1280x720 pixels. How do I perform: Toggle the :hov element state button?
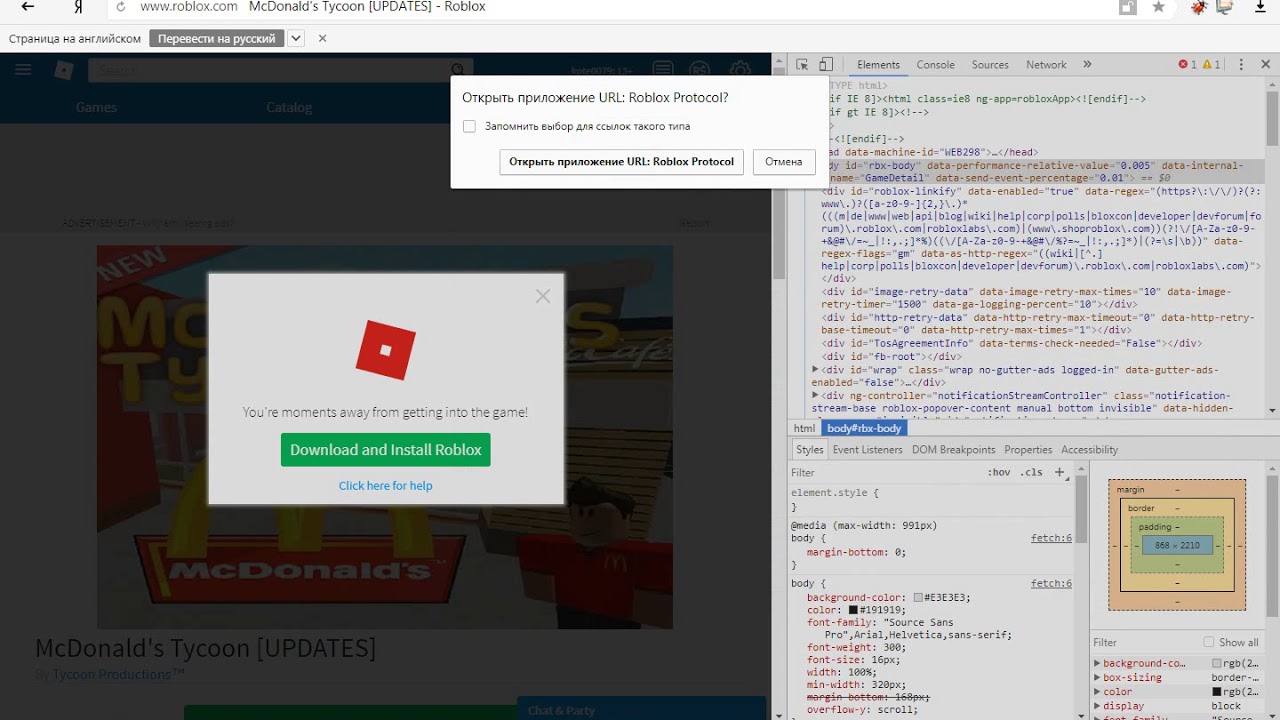999,473
